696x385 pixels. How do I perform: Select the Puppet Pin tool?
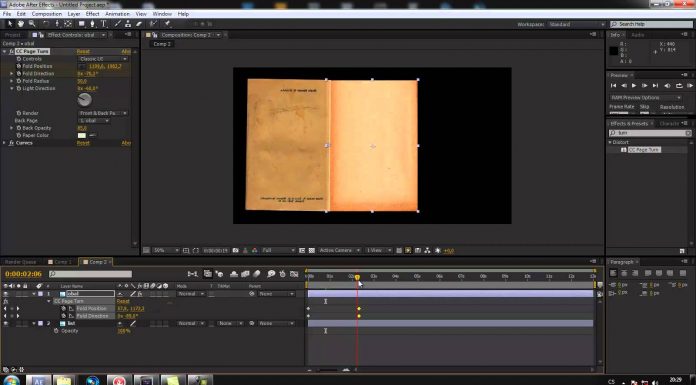pos(167,24)
